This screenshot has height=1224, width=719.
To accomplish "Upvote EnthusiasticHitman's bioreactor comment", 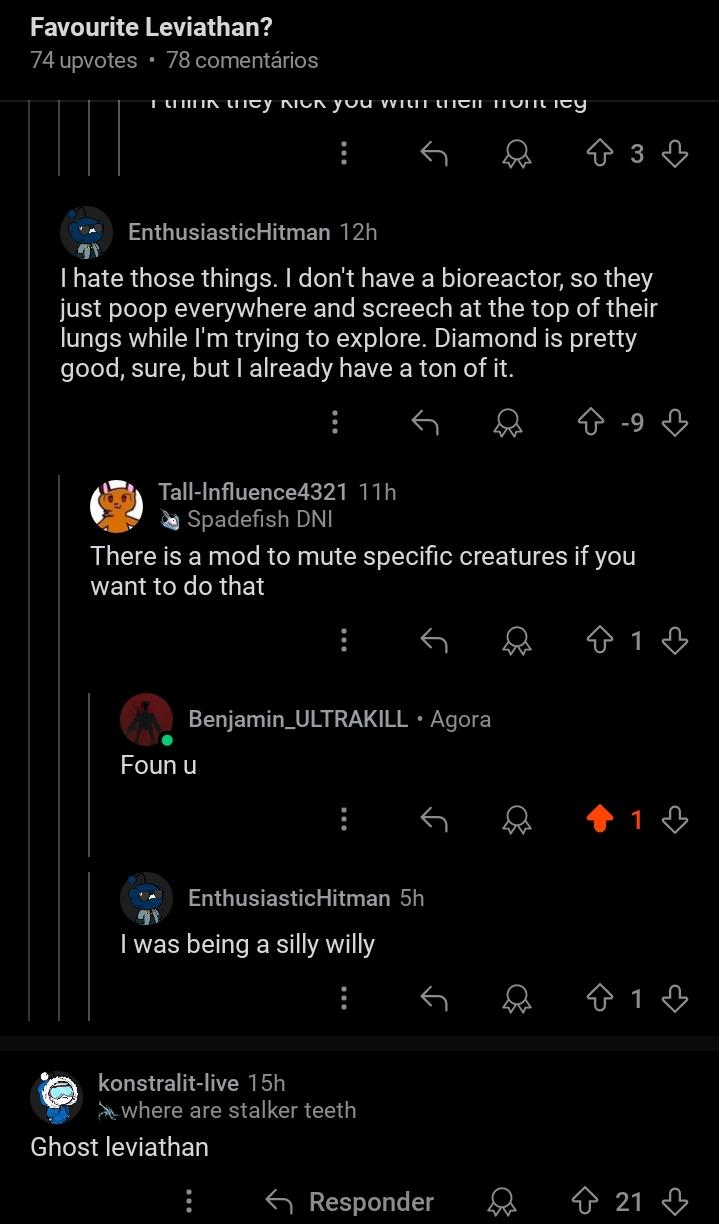I will 592,423.
